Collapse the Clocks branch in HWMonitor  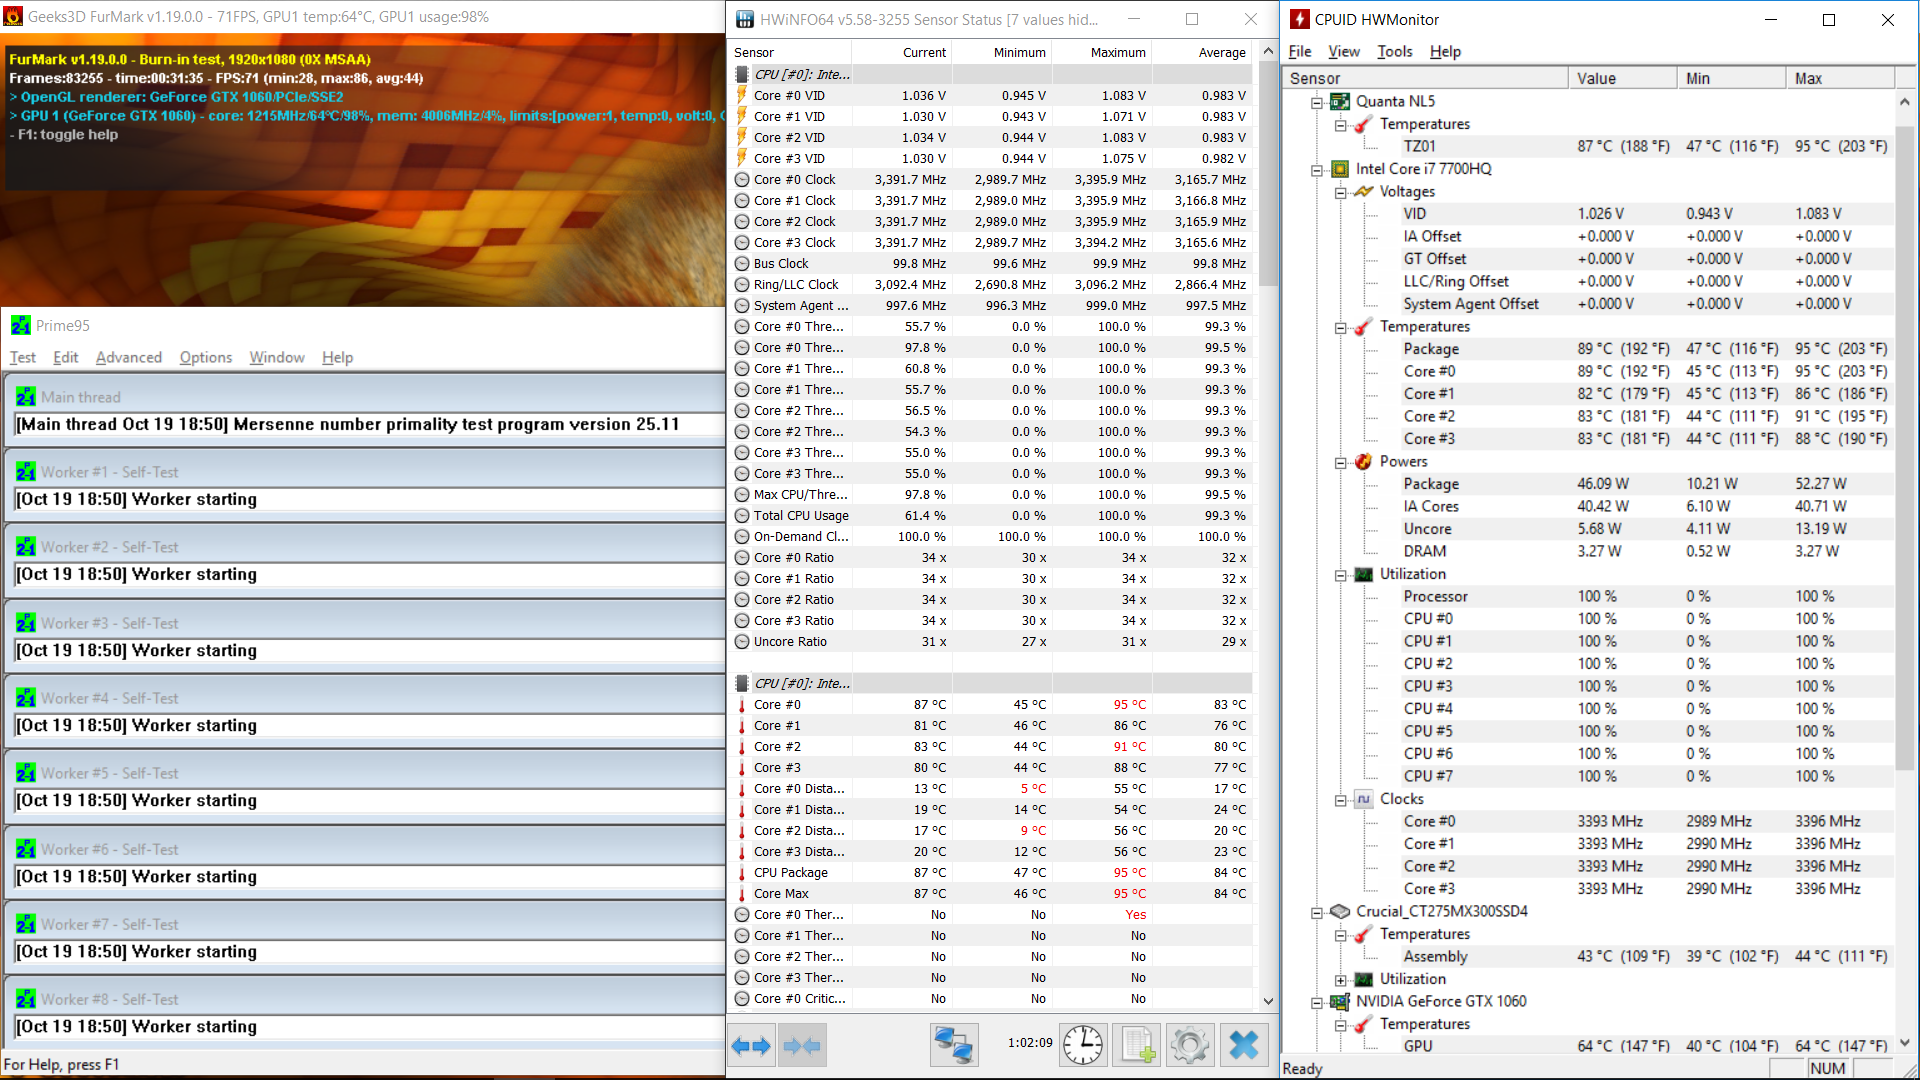click(1341, 800)
